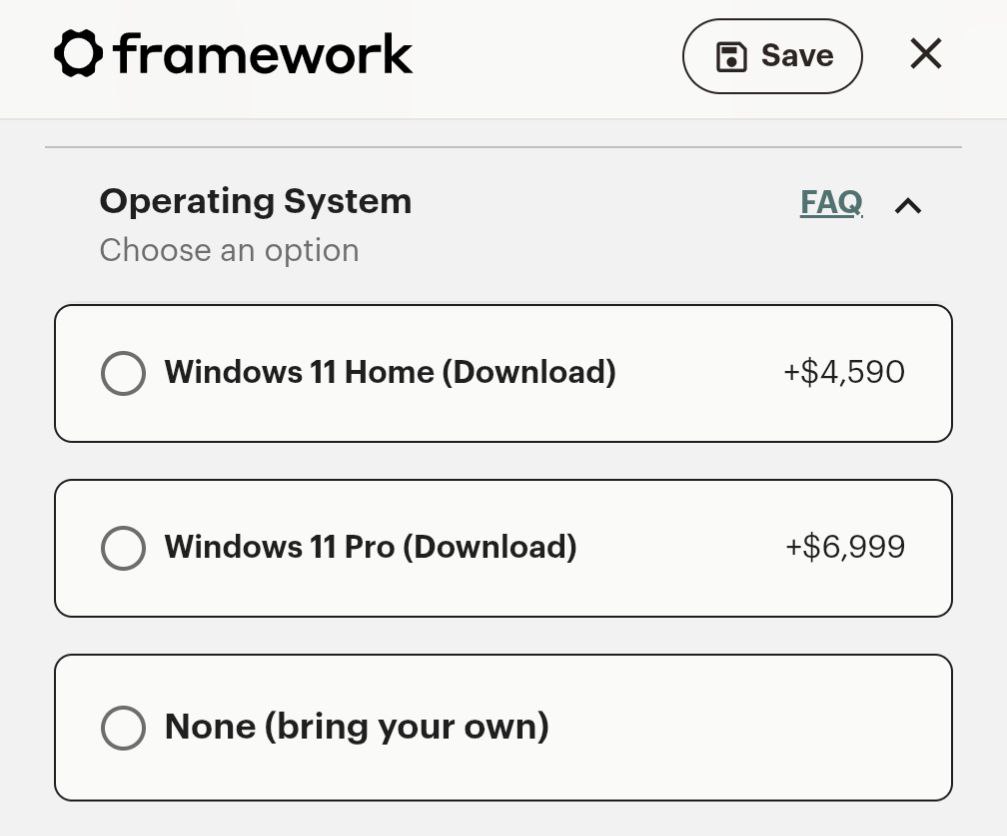Open the Operating System FAQ link

point(830,203)
